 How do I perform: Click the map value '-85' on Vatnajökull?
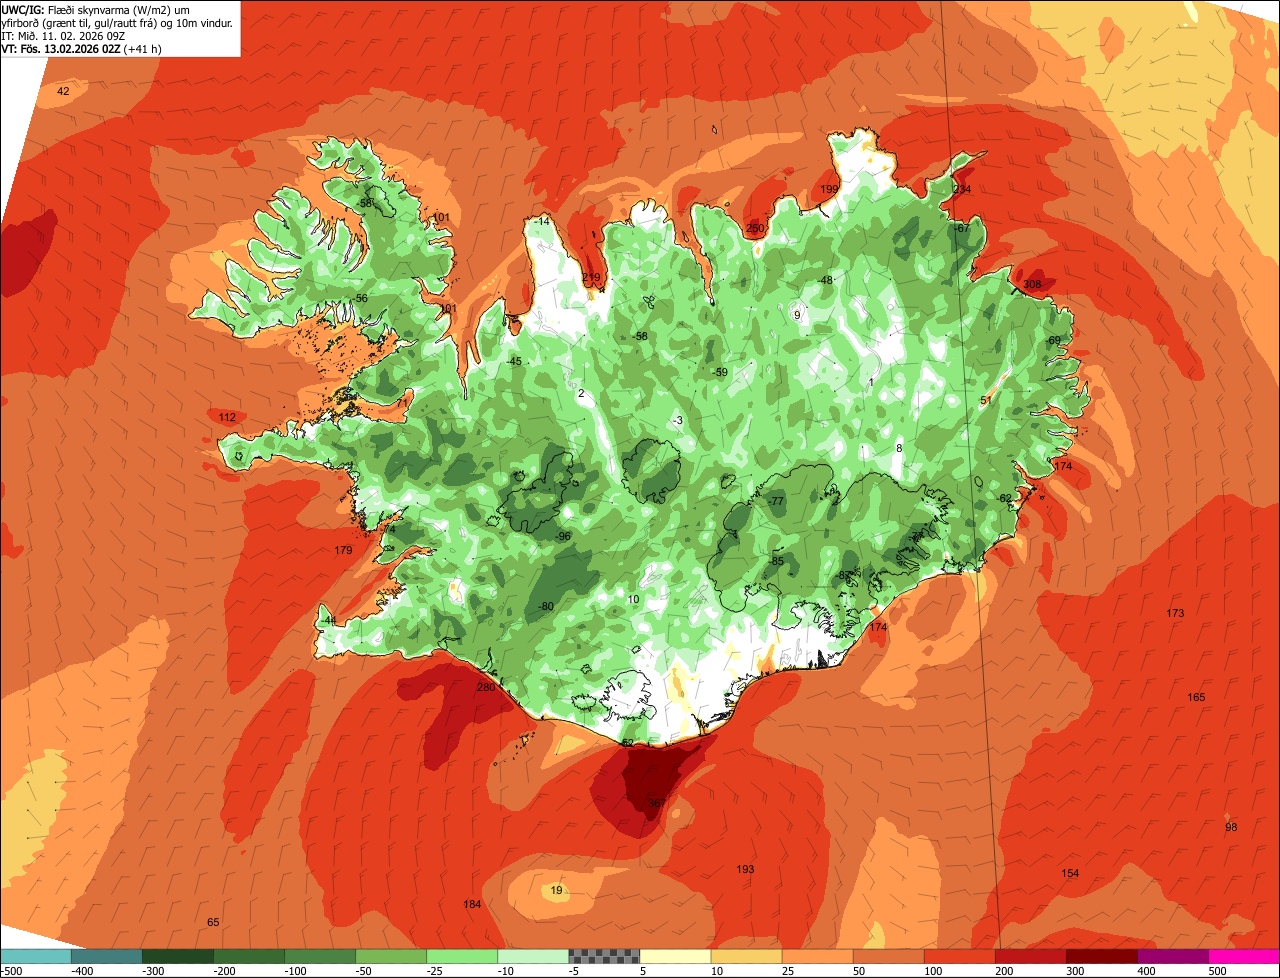pyautogui.click(x=776, y=561)
